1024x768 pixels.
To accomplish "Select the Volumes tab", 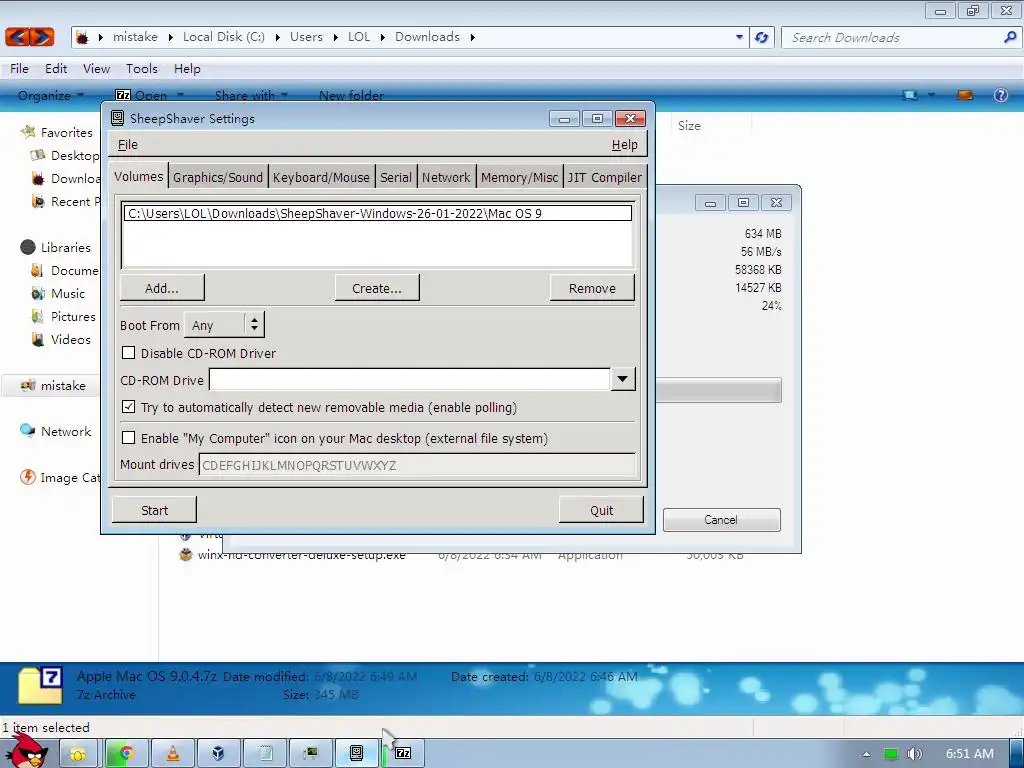I will pos(138,176).
